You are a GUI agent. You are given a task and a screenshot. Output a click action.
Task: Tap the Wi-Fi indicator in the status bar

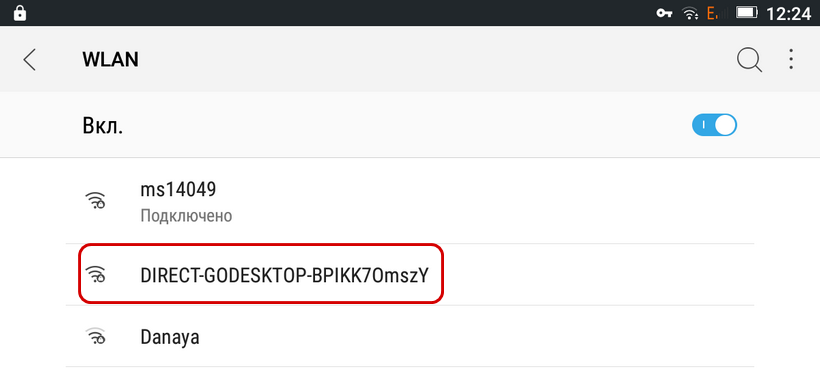coord(690,13)
